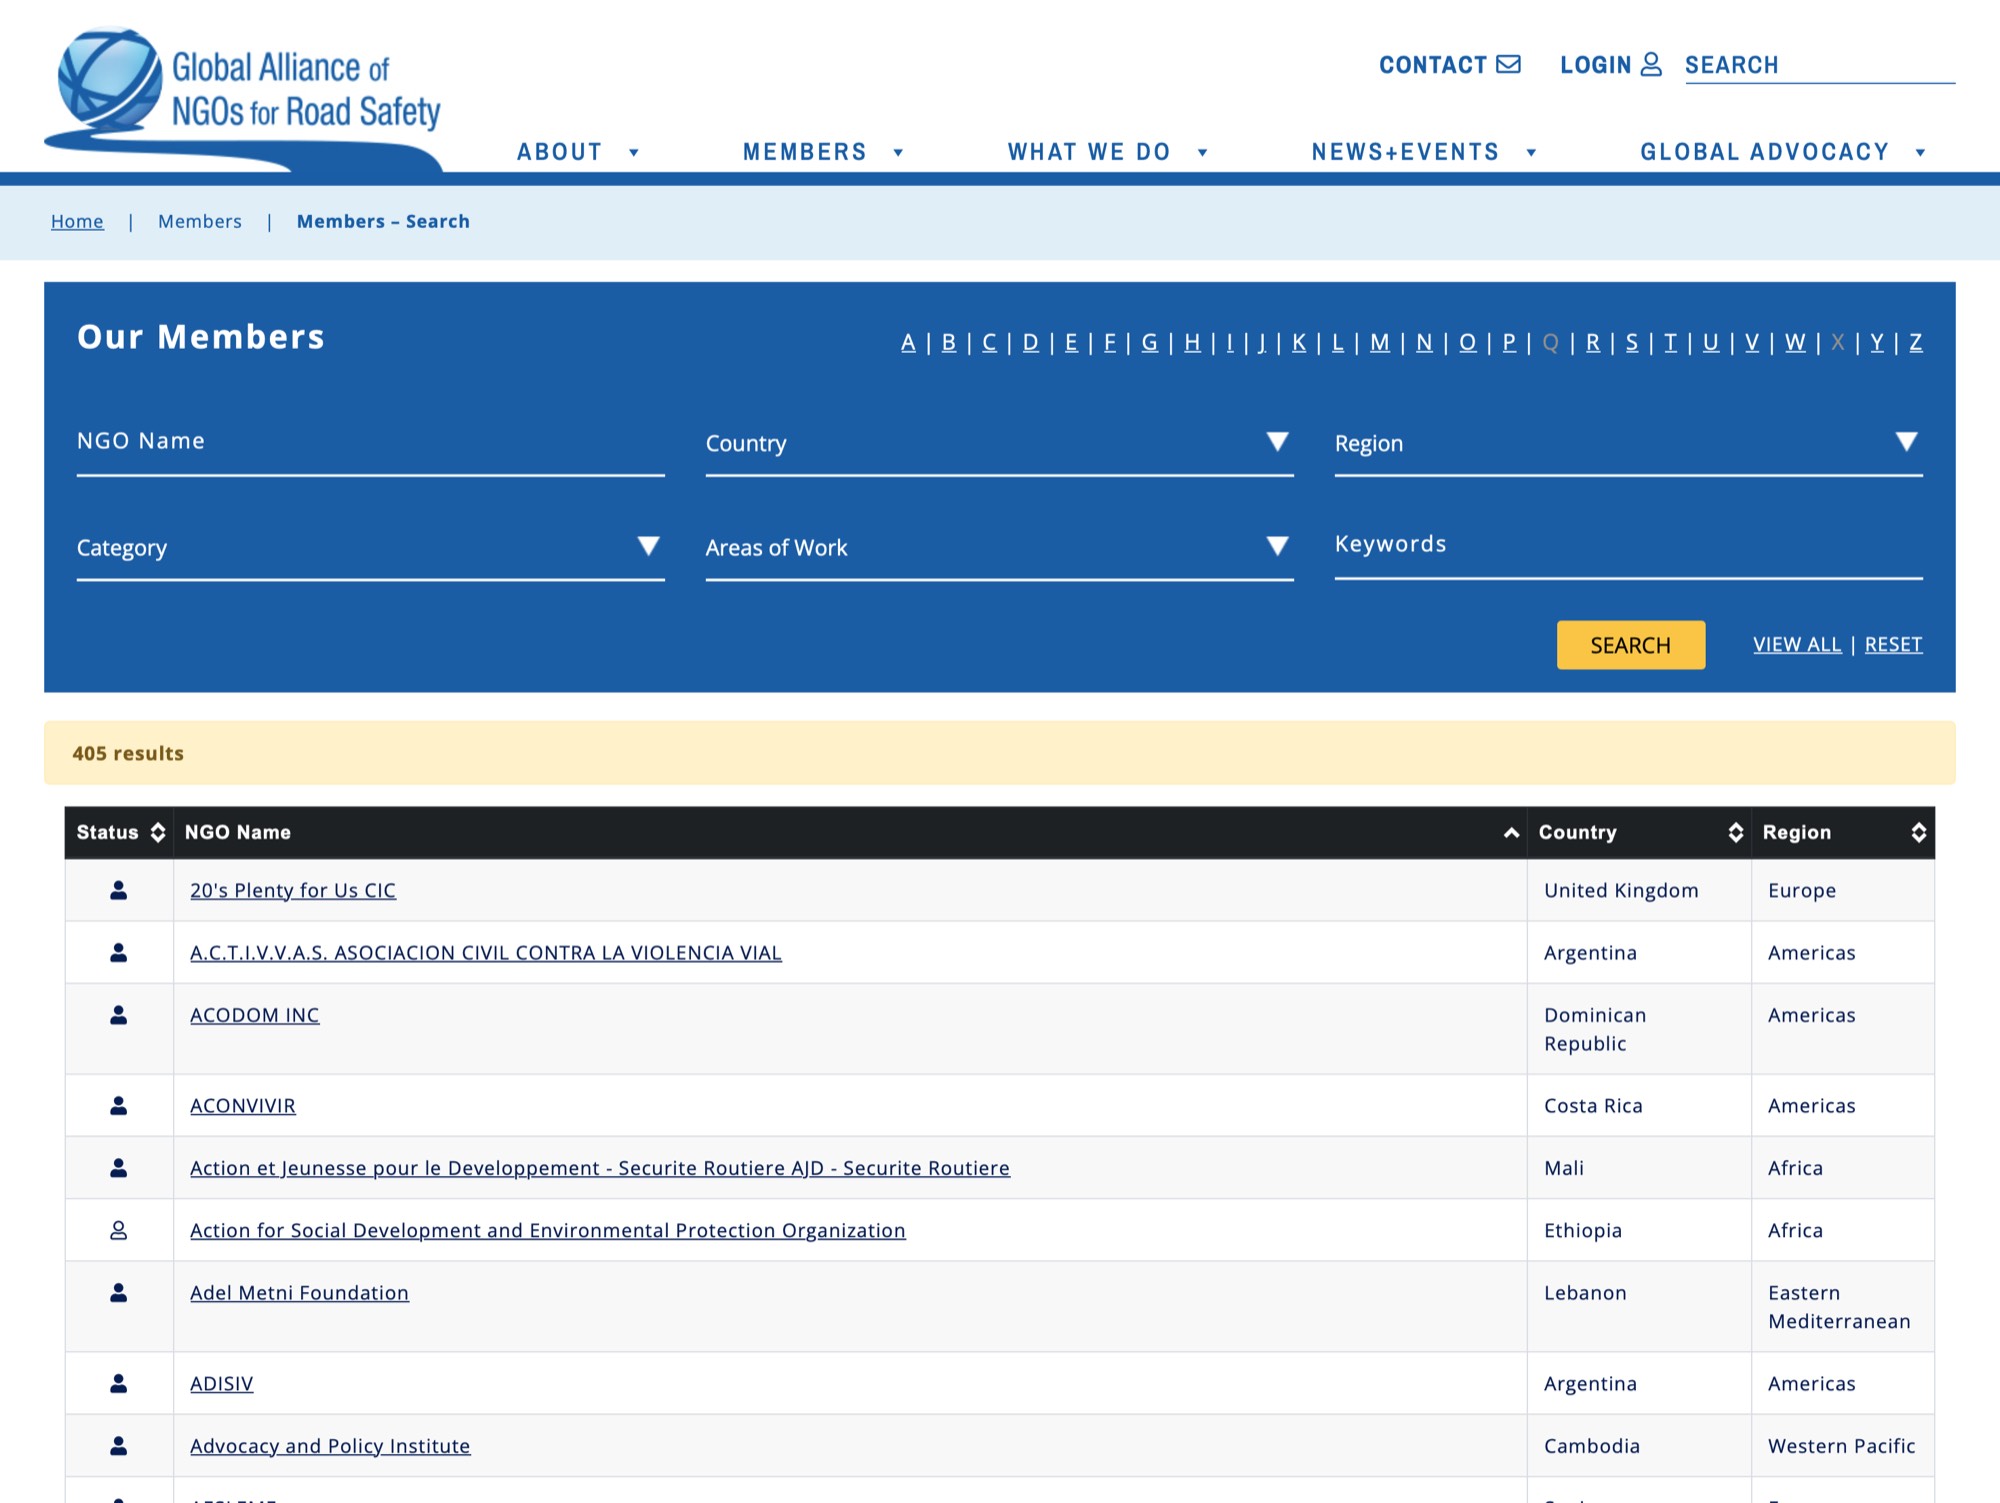This screenshot has width=2000, height=1503.
Task: Expand the Areas of Work dropdown
Action: coord(1276,546)
